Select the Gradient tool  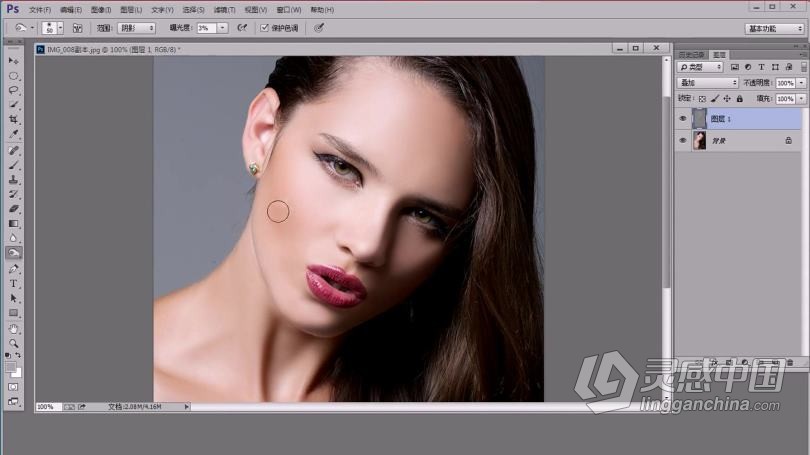(13, 224)
